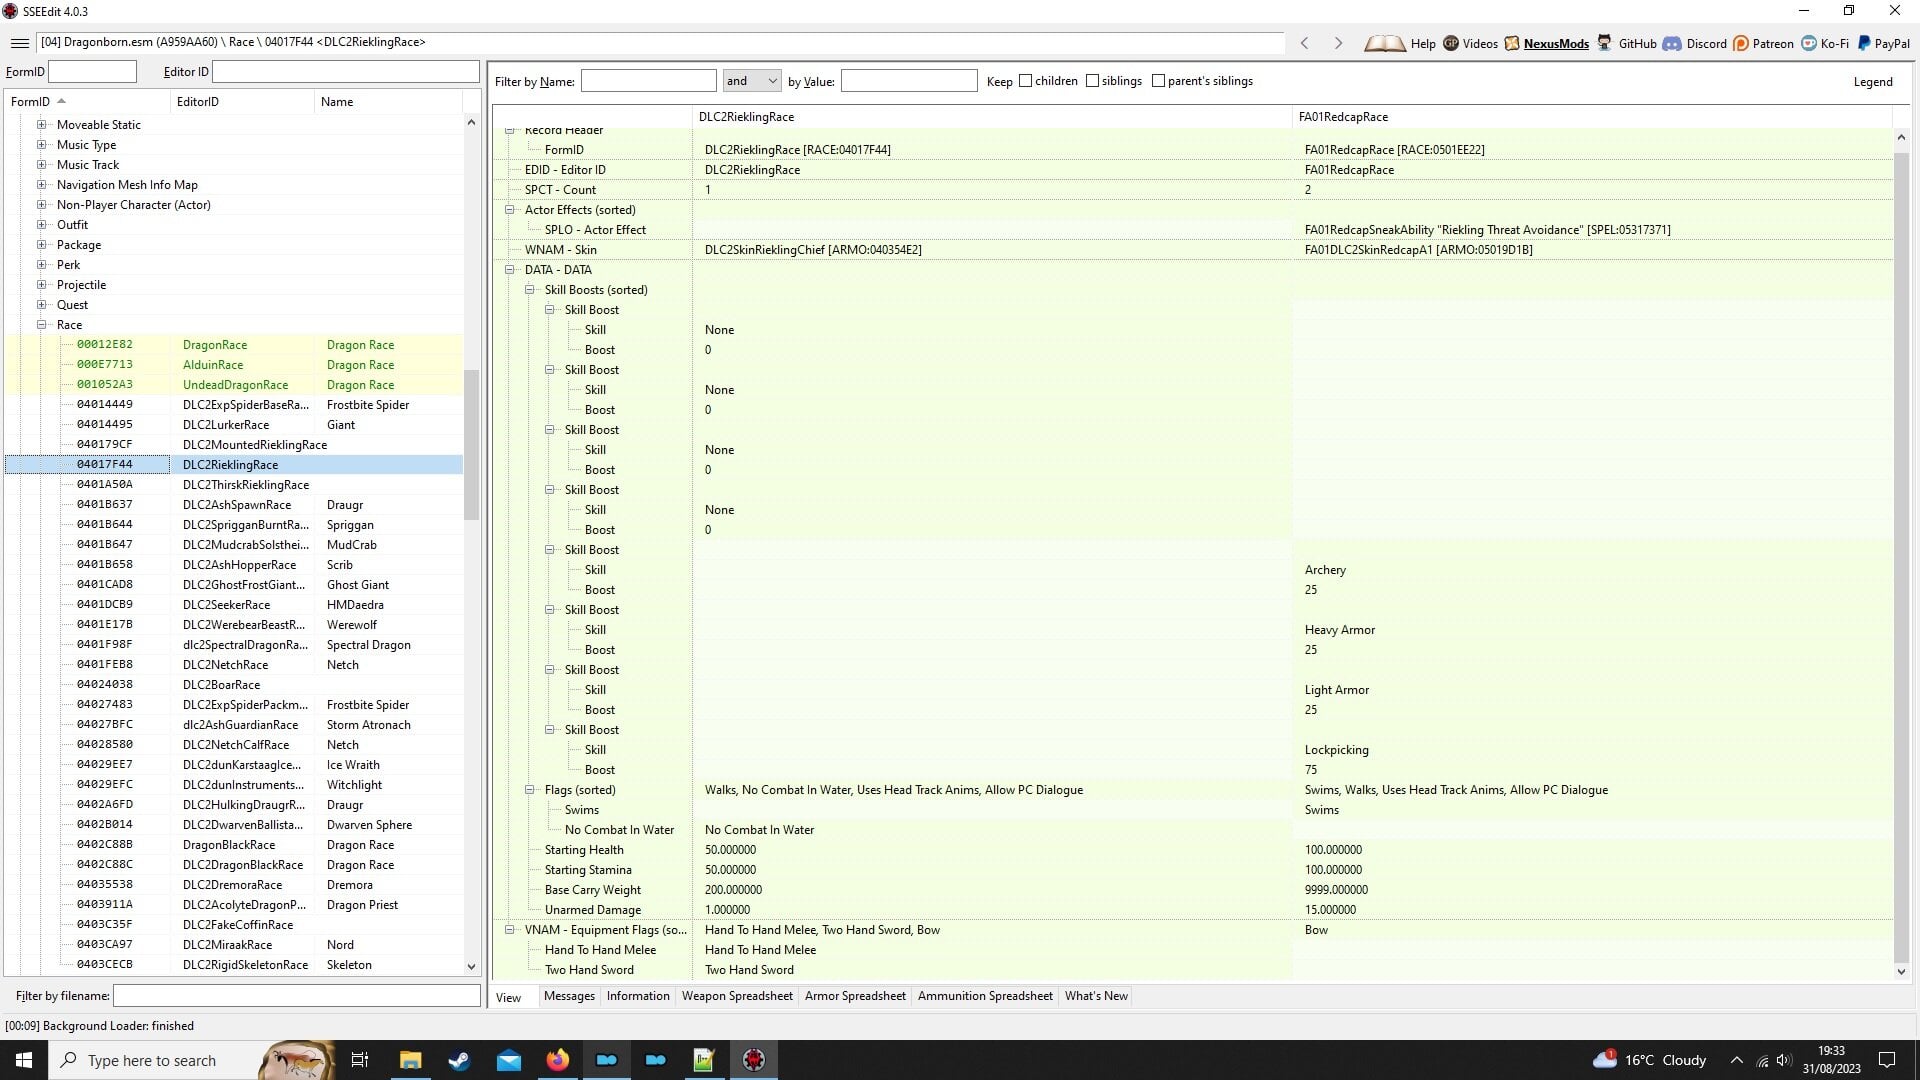Open the hamburger main menu

point(19,43)
